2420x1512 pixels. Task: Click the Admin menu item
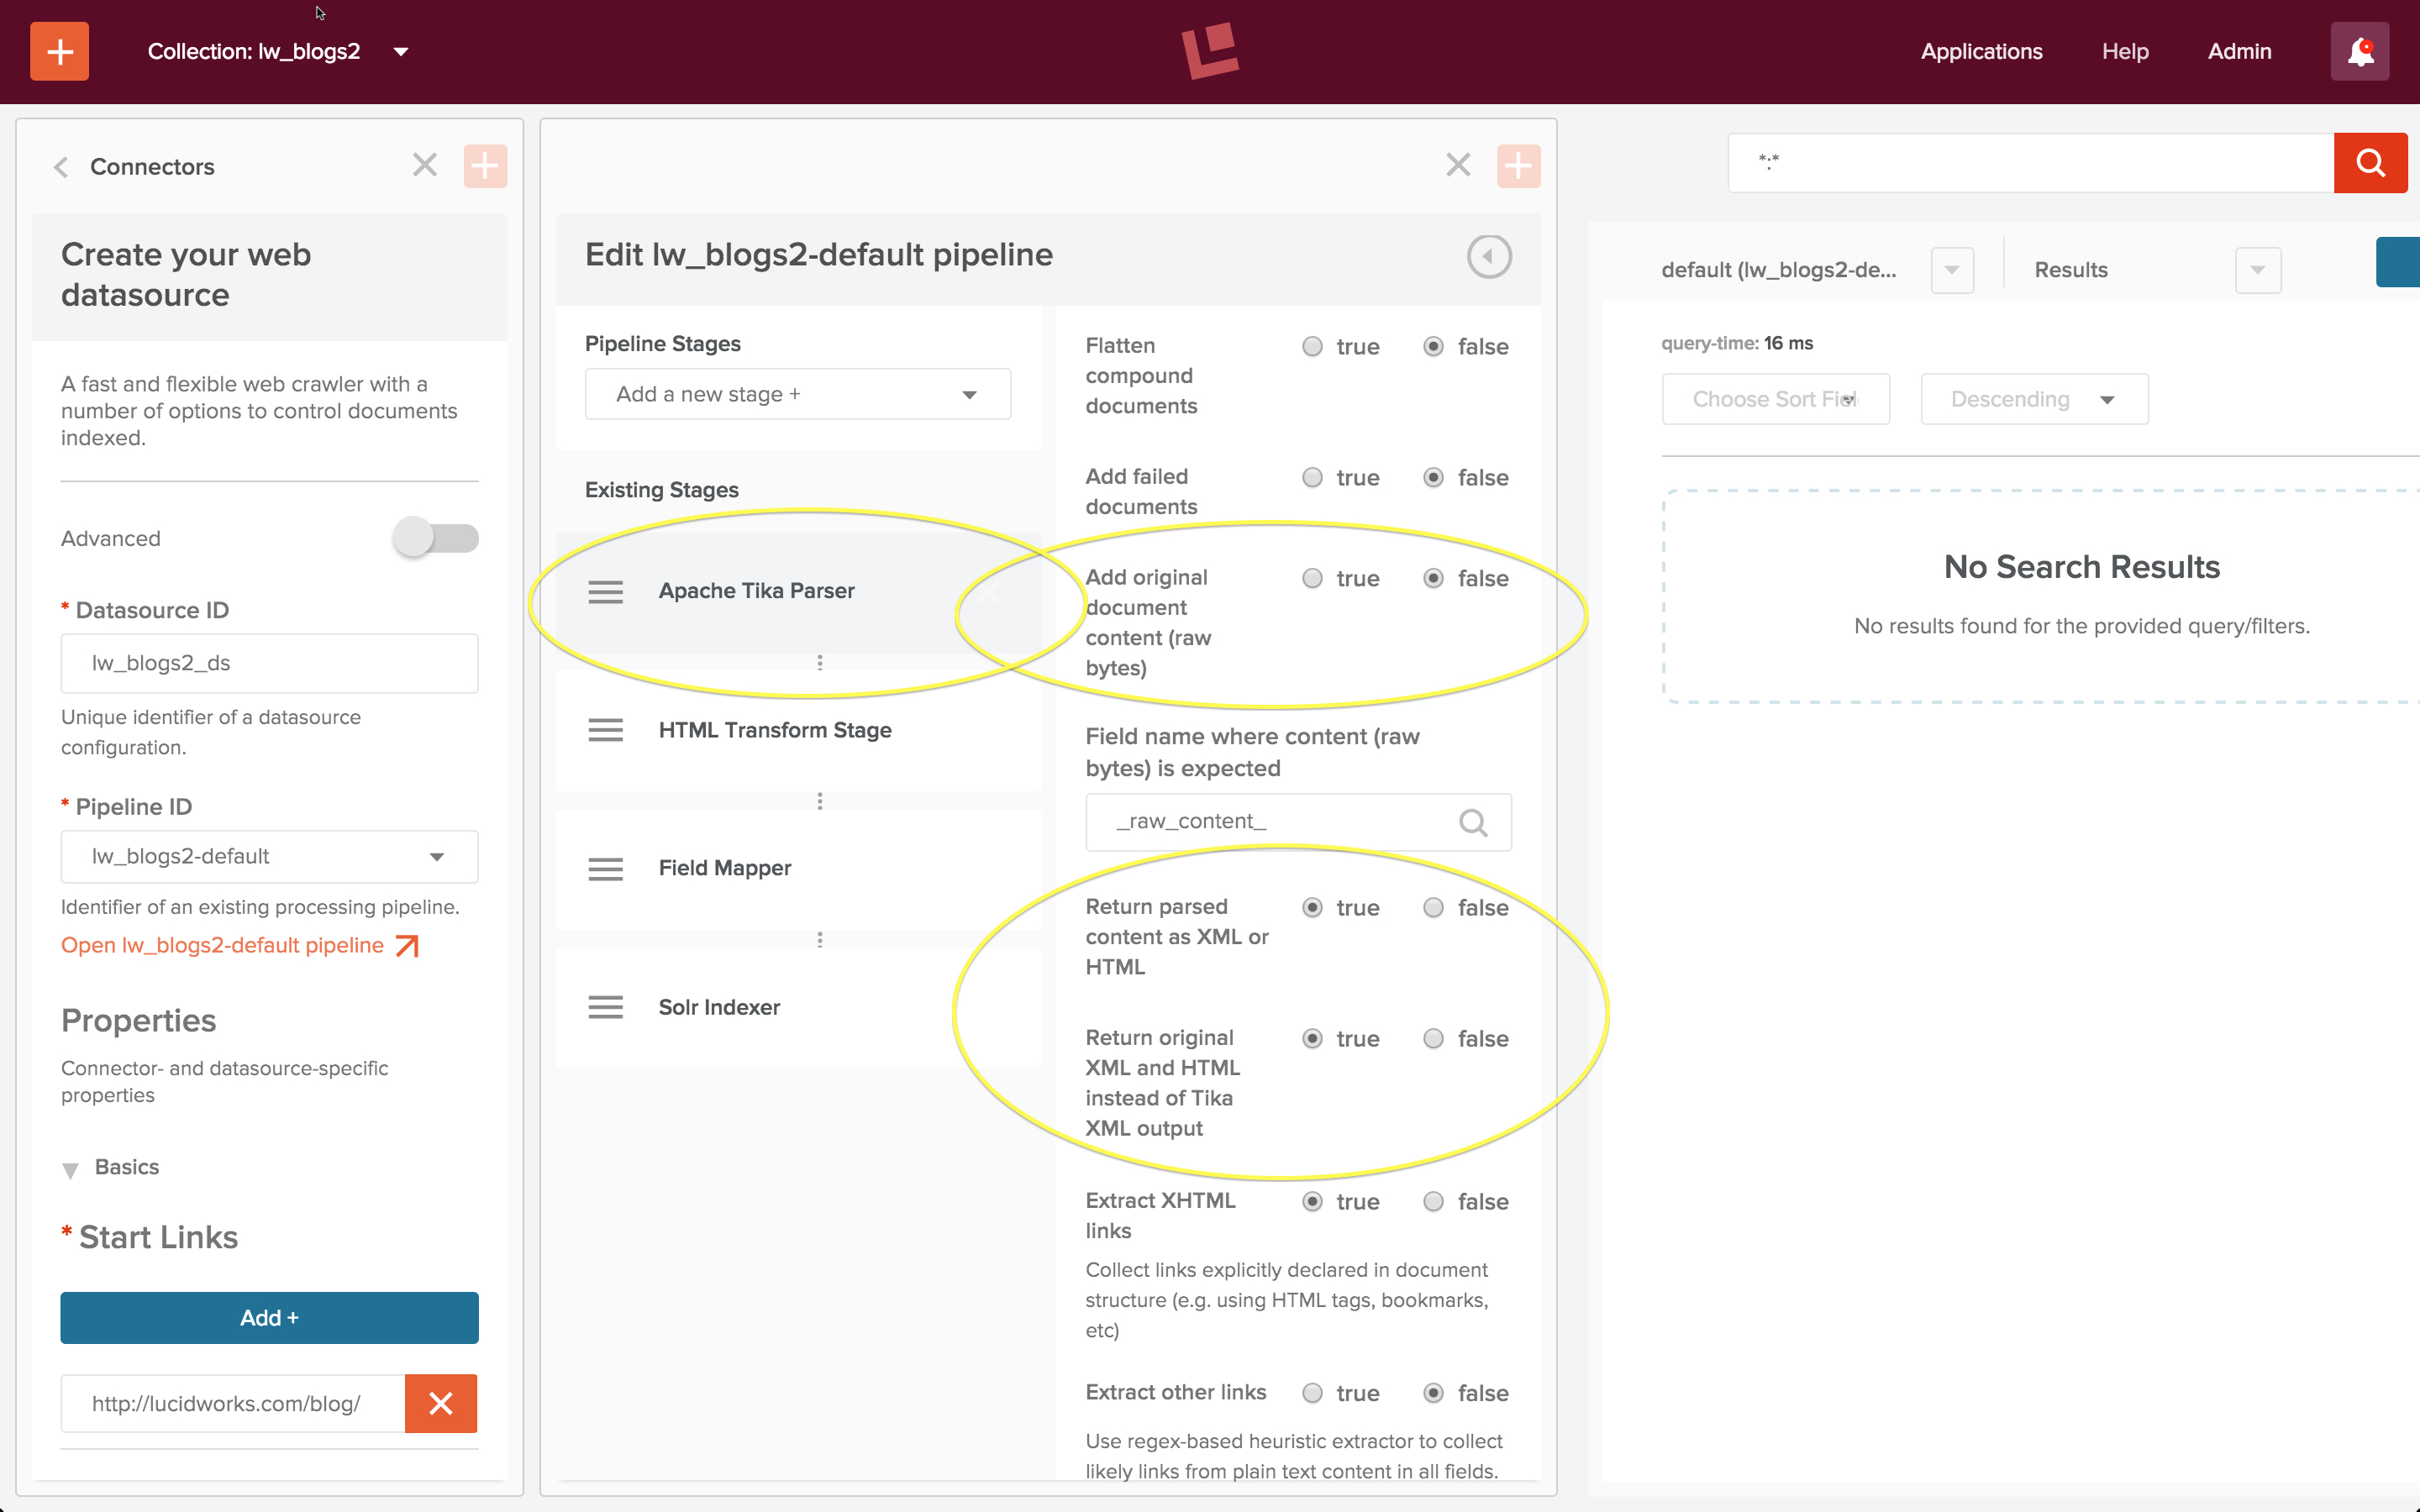2238,50
